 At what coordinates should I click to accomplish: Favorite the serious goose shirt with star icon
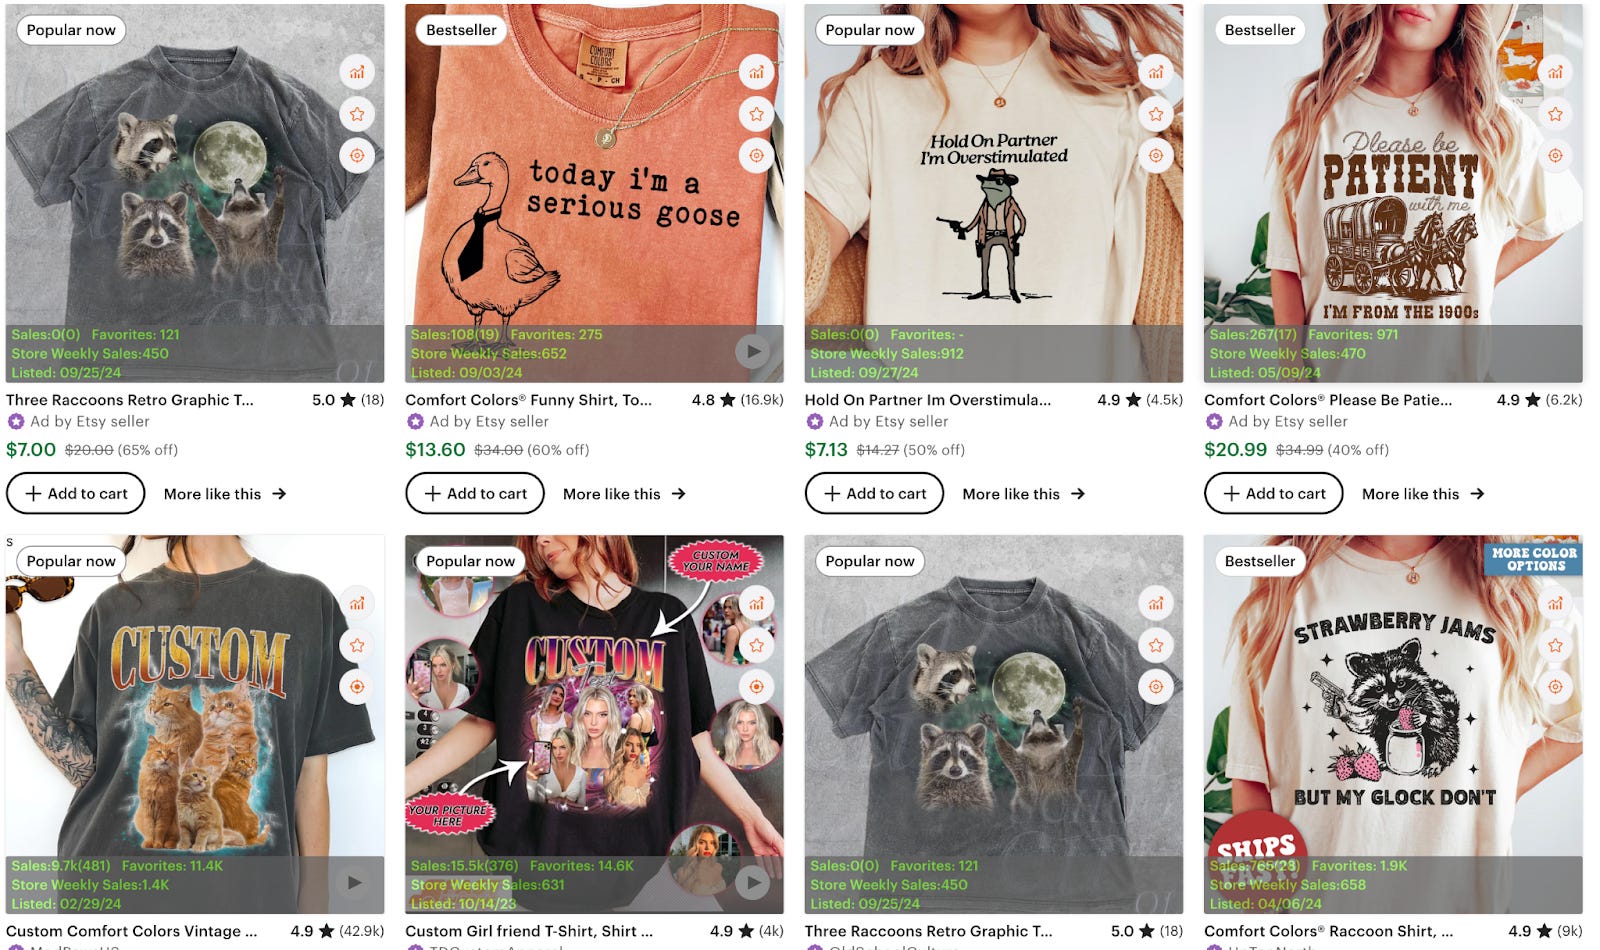[x=756, y=114]
